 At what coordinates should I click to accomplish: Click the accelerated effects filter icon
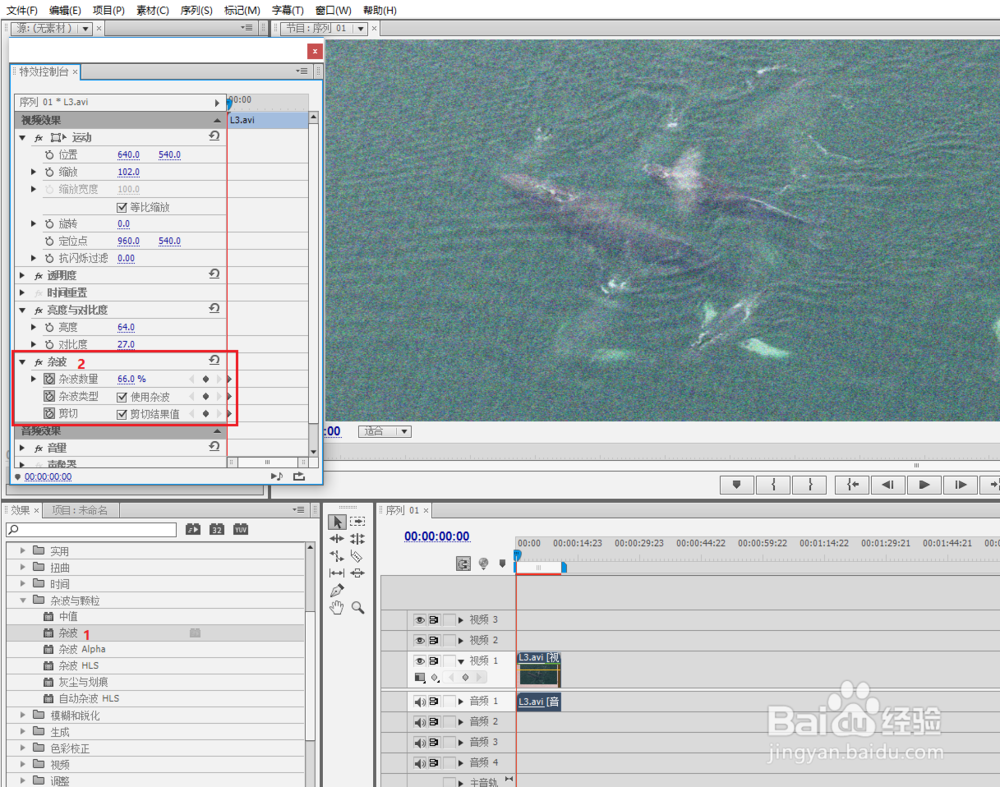pyautogui.click(x=193, y=529)
